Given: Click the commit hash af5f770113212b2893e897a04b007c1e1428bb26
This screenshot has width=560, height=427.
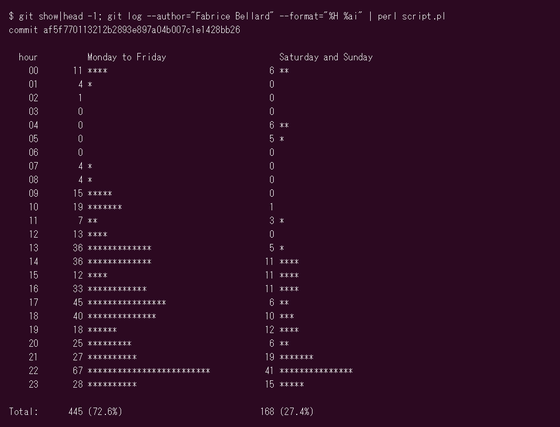Looking at the screenshot, I should (142, 30).
